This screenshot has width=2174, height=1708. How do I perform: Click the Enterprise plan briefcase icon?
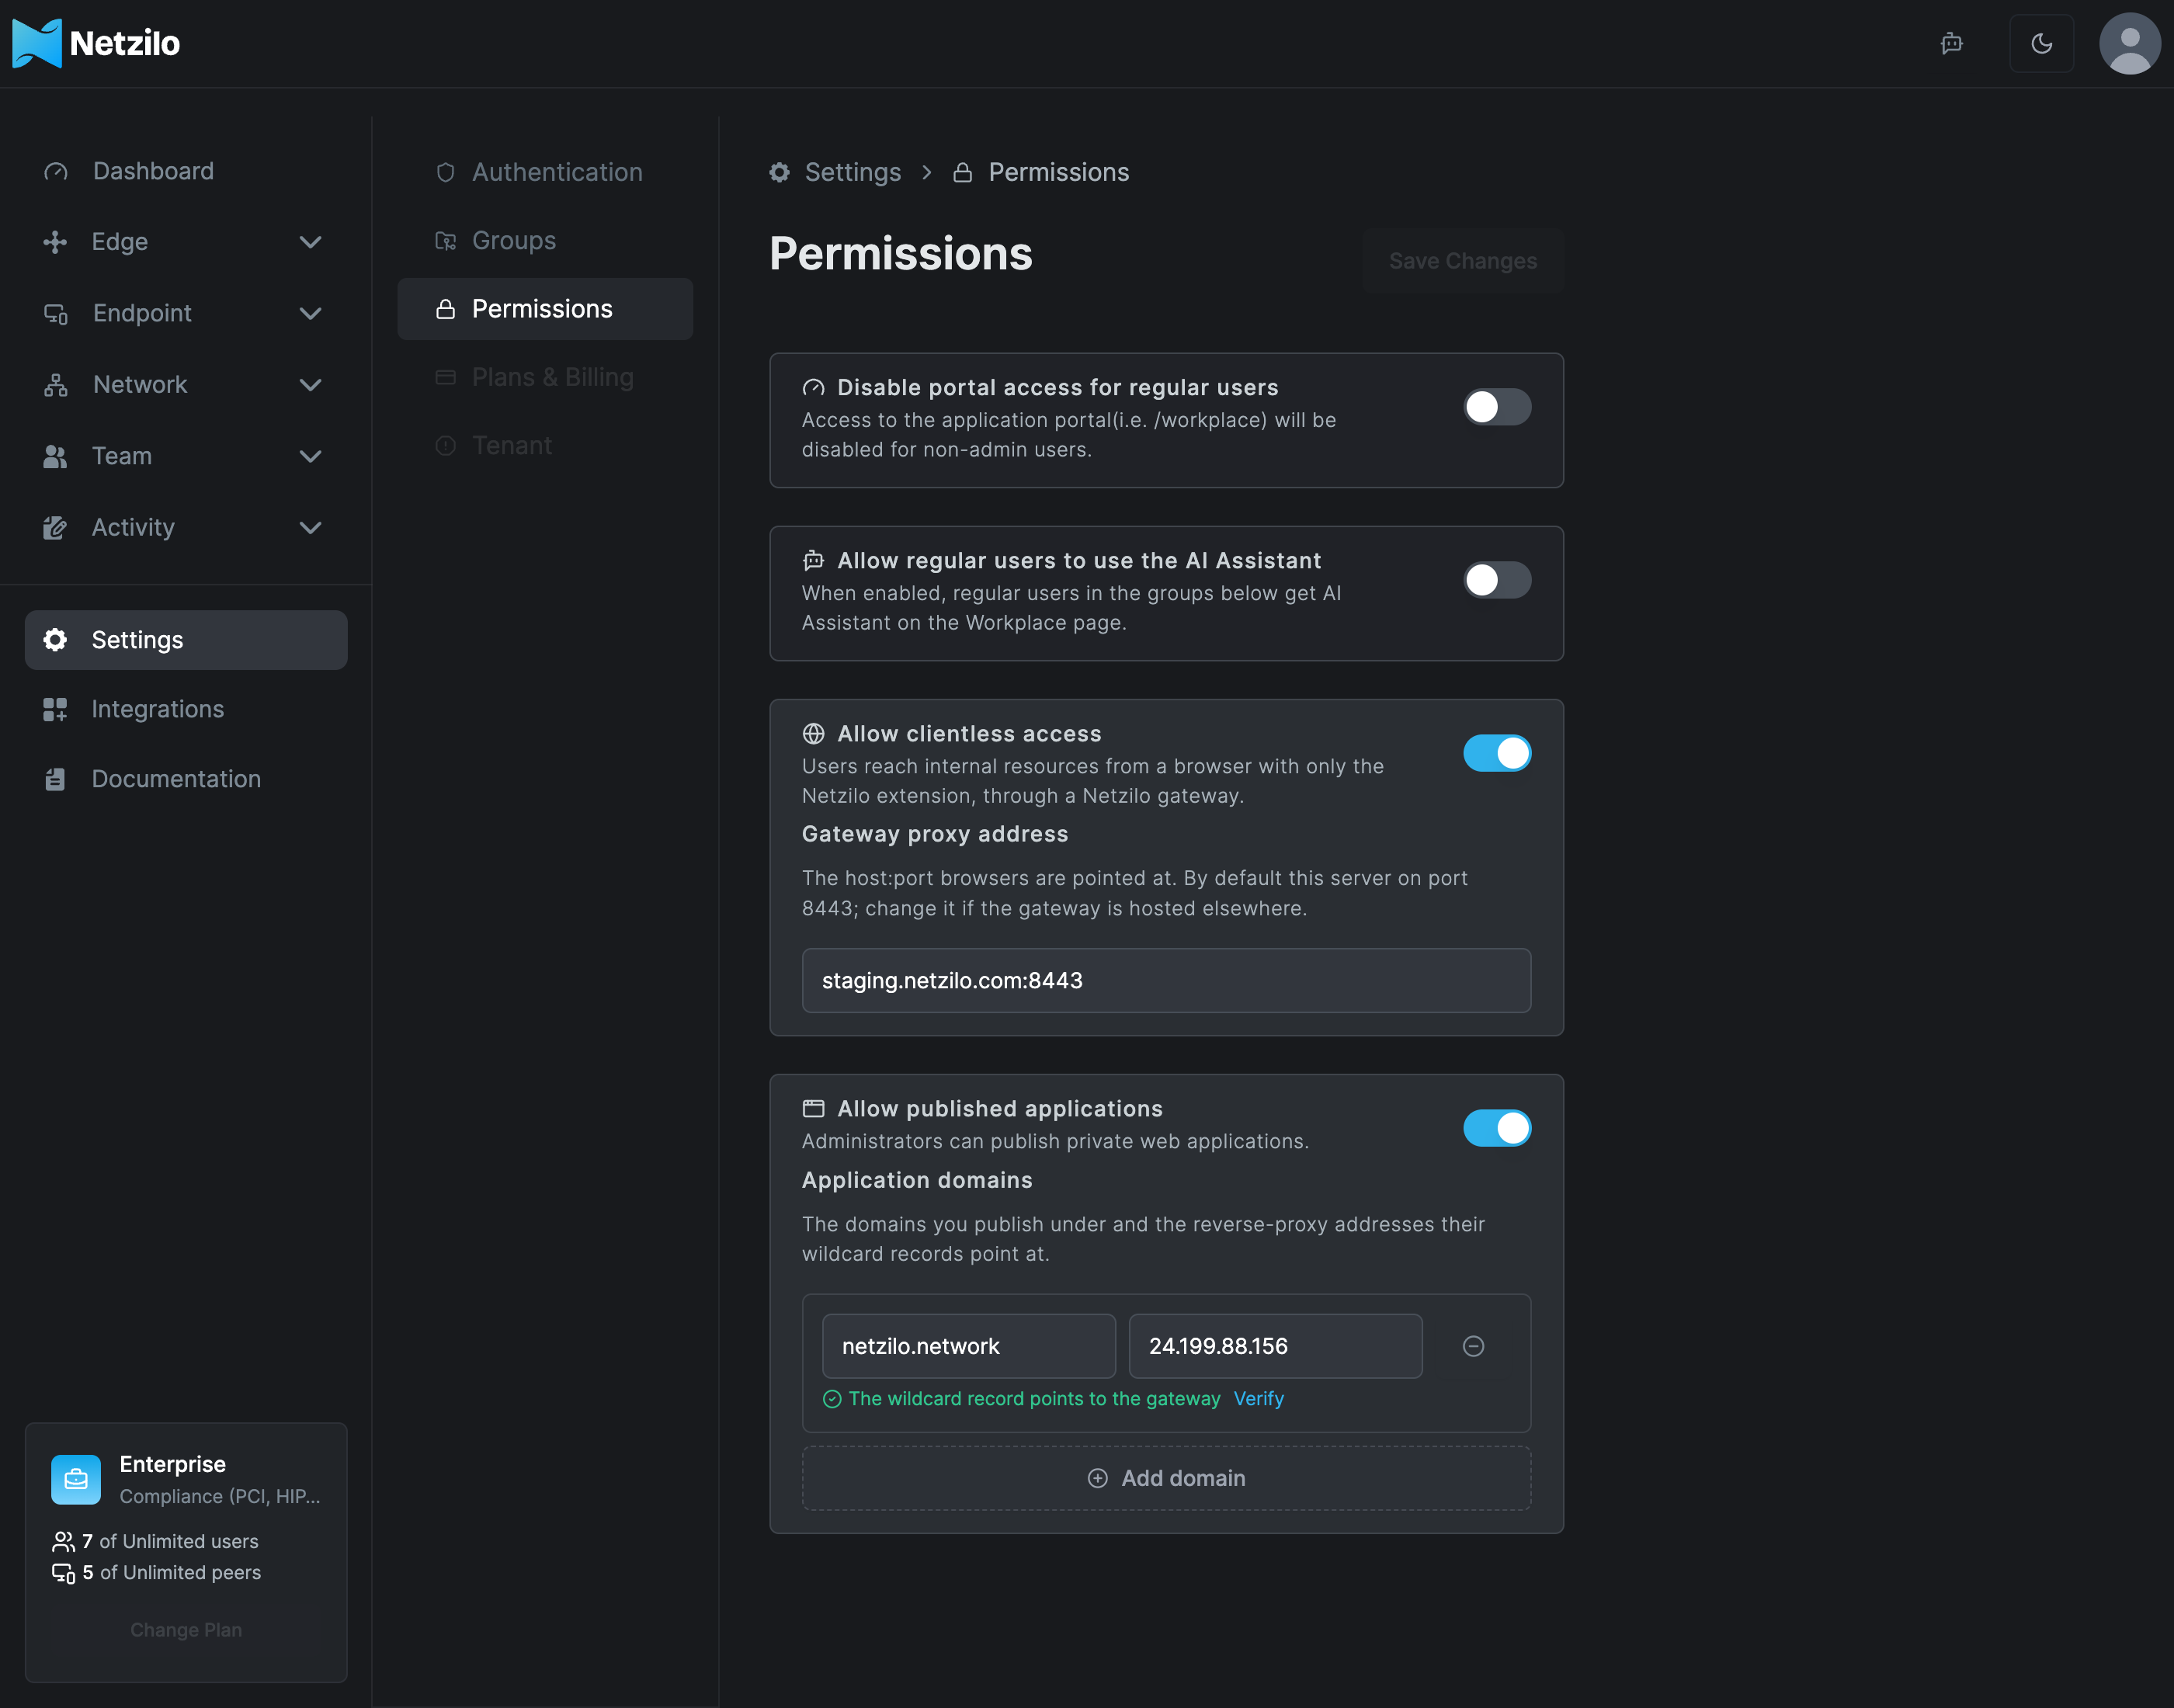(x=76, y=1480)
